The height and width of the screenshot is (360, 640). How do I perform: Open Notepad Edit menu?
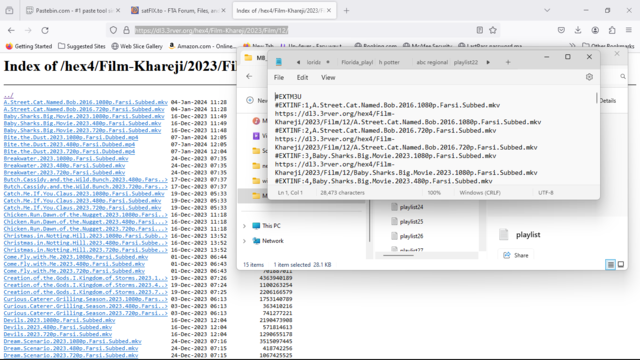pyautogui.click(x=302, y=77)
